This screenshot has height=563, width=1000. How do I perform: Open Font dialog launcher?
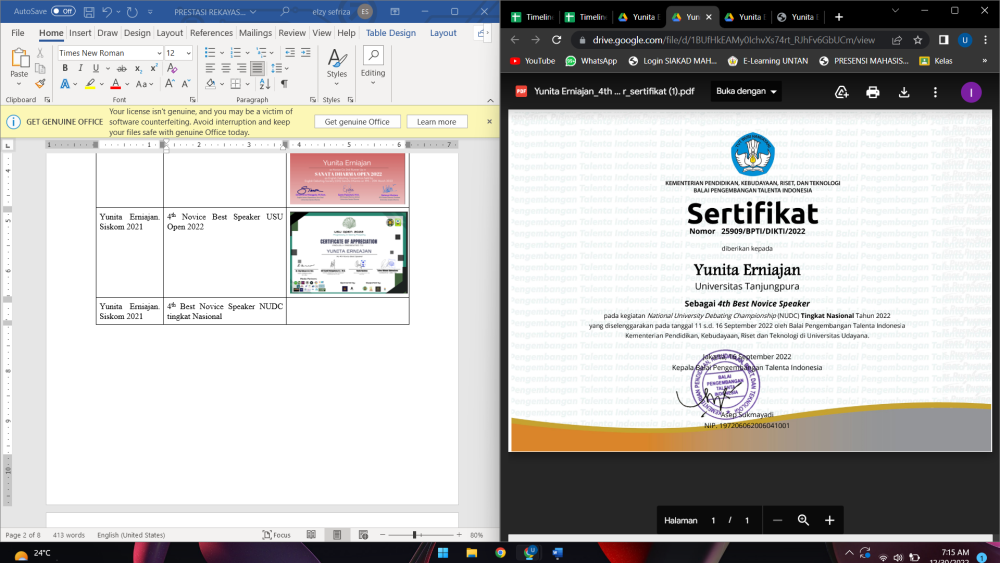[193, 100]
